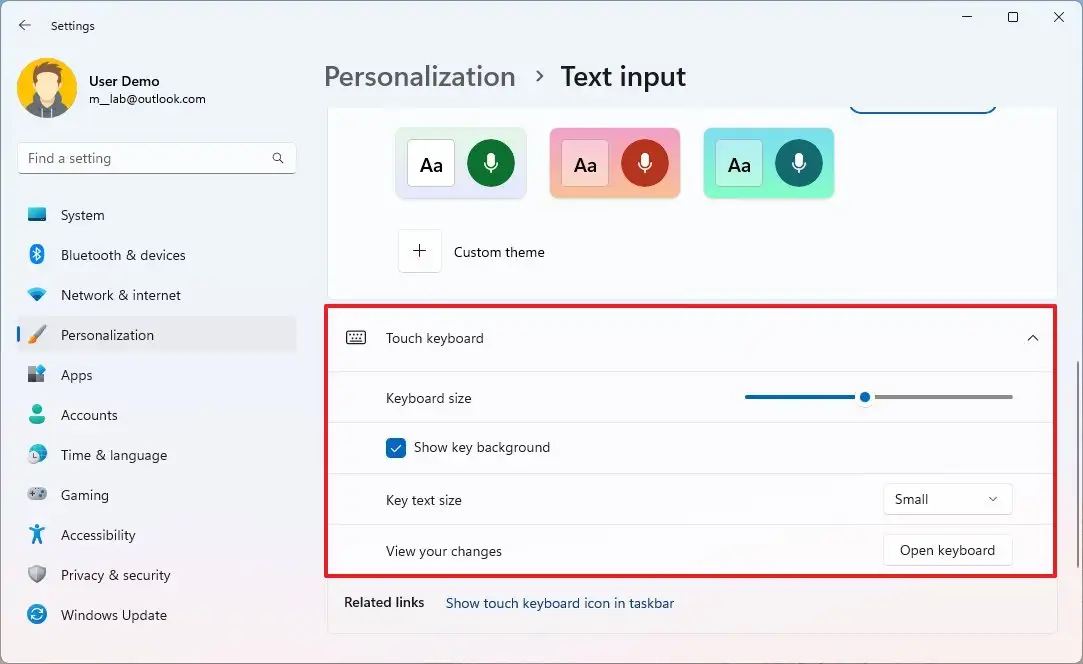Click the Keyboard size slider handle
This screenshot has height=664, width=1083.
tap(865, 397)
